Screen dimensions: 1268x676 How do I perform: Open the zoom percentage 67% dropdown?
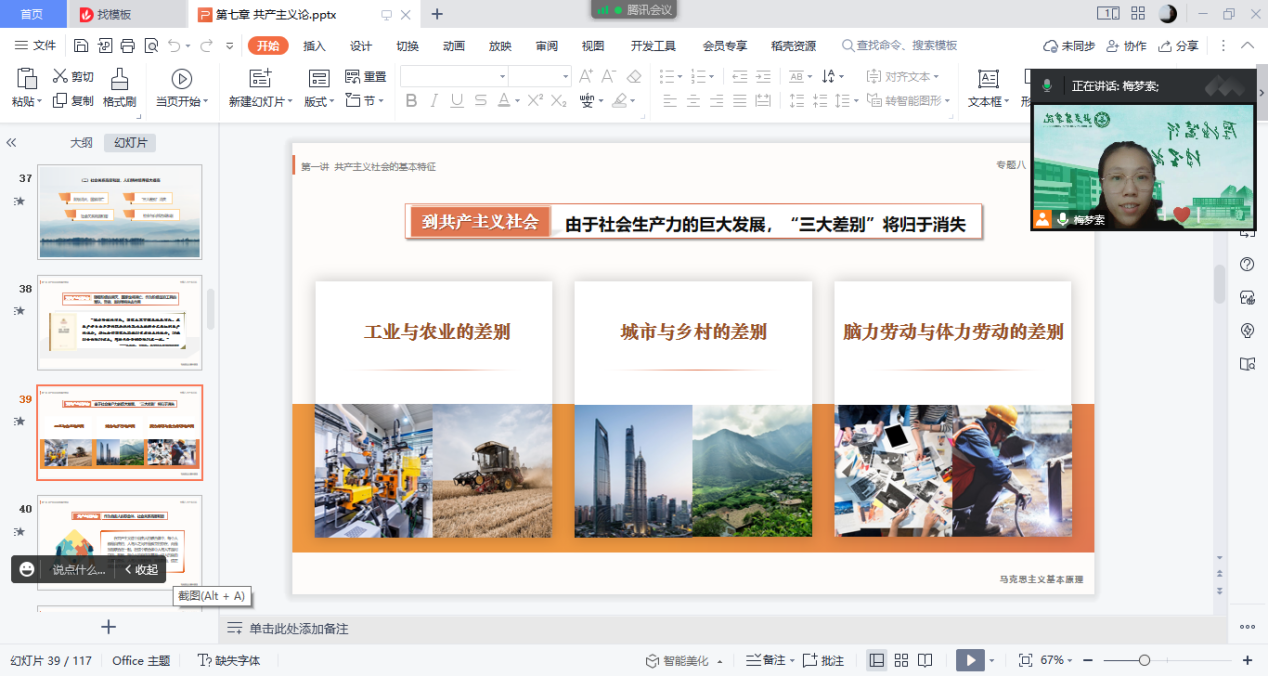click(x=1057, y=660)
